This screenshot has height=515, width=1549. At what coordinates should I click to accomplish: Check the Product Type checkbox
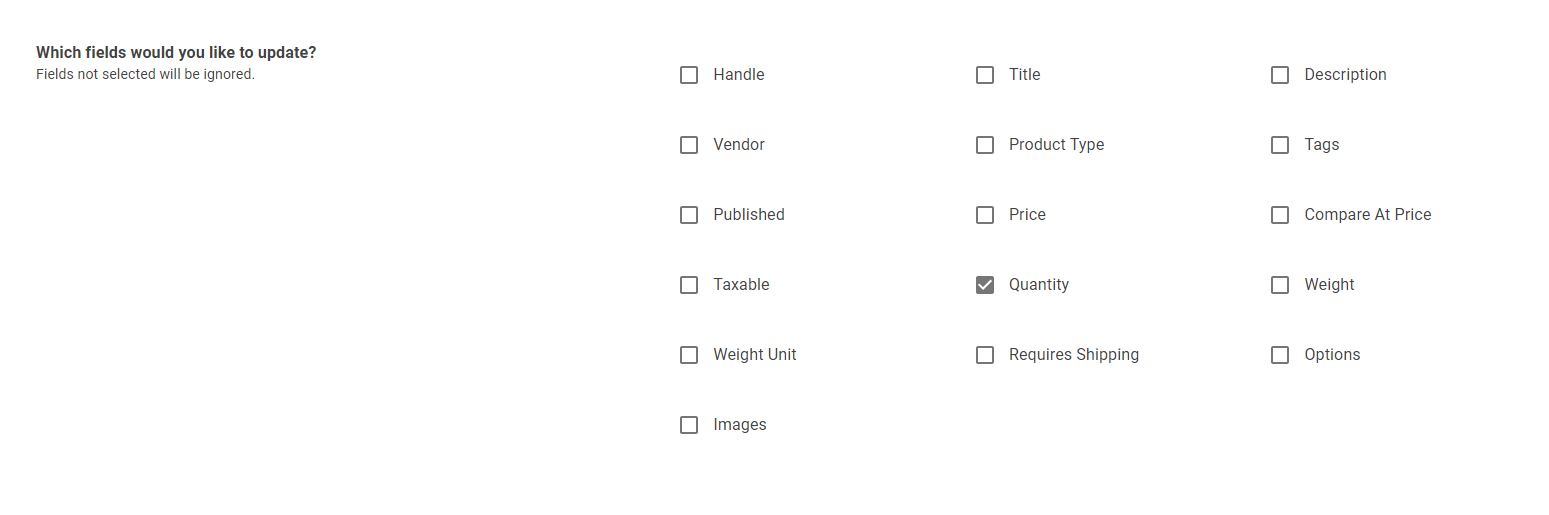tap(985, 145)
